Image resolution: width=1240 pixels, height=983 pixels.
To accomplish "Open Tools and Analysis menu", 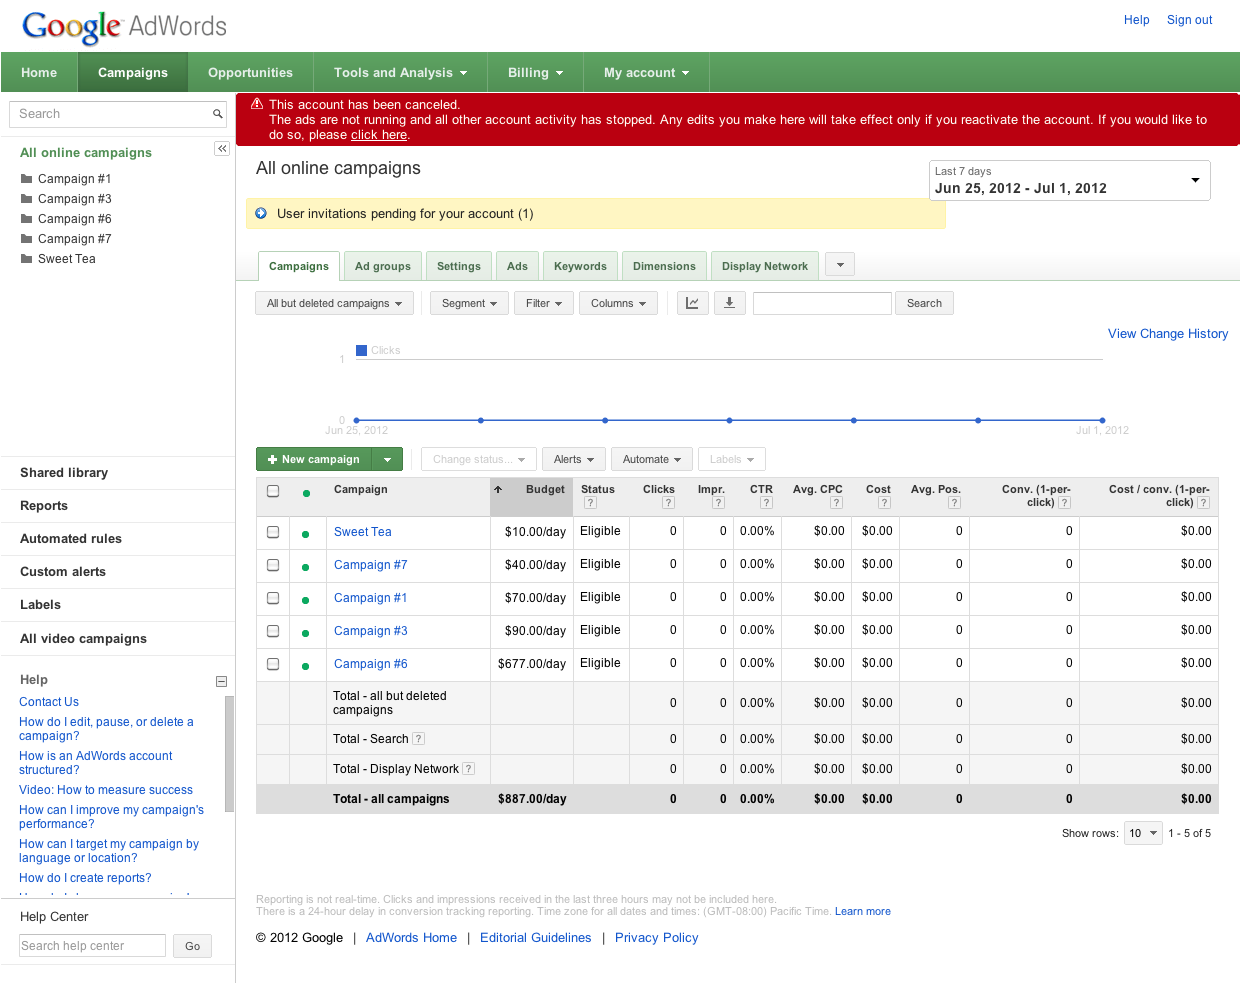I will (x=400, y=73).
